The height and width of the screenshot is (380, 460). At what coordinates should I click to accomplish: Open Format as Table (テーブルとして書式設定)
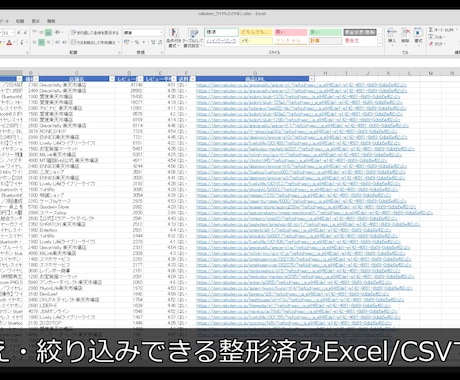click(x=193, y=38)
